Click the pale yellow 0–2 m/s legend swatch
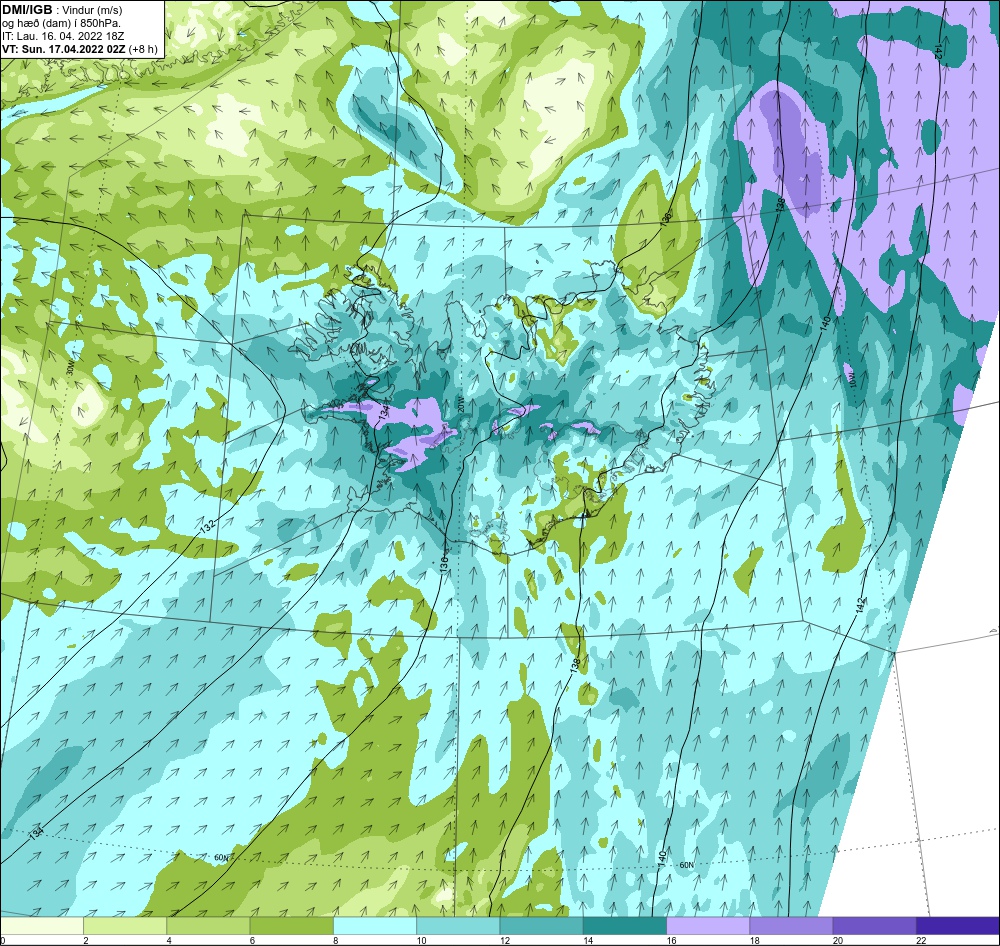This screenshot has width=1000, height=946. point(42,925)
